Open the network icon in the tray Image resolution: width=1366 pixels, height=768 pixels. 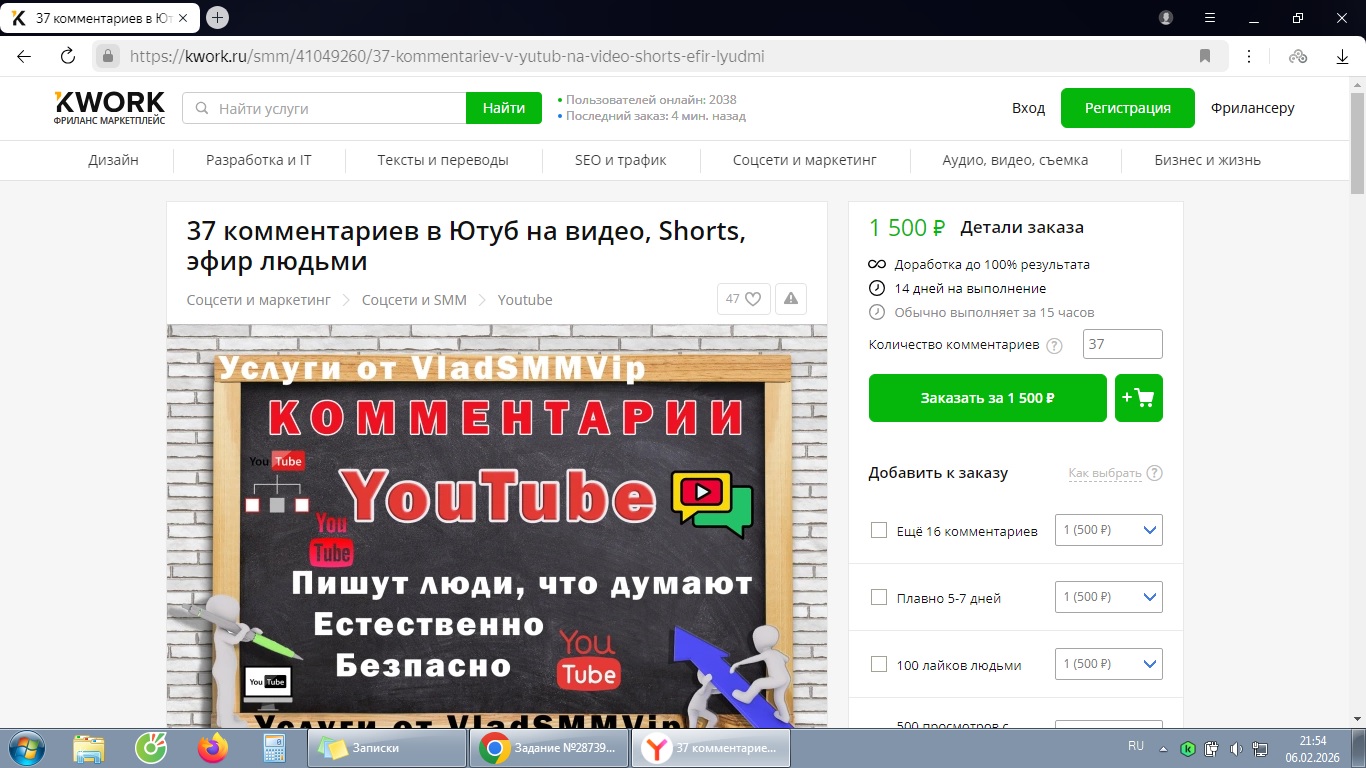(1260, 748)
